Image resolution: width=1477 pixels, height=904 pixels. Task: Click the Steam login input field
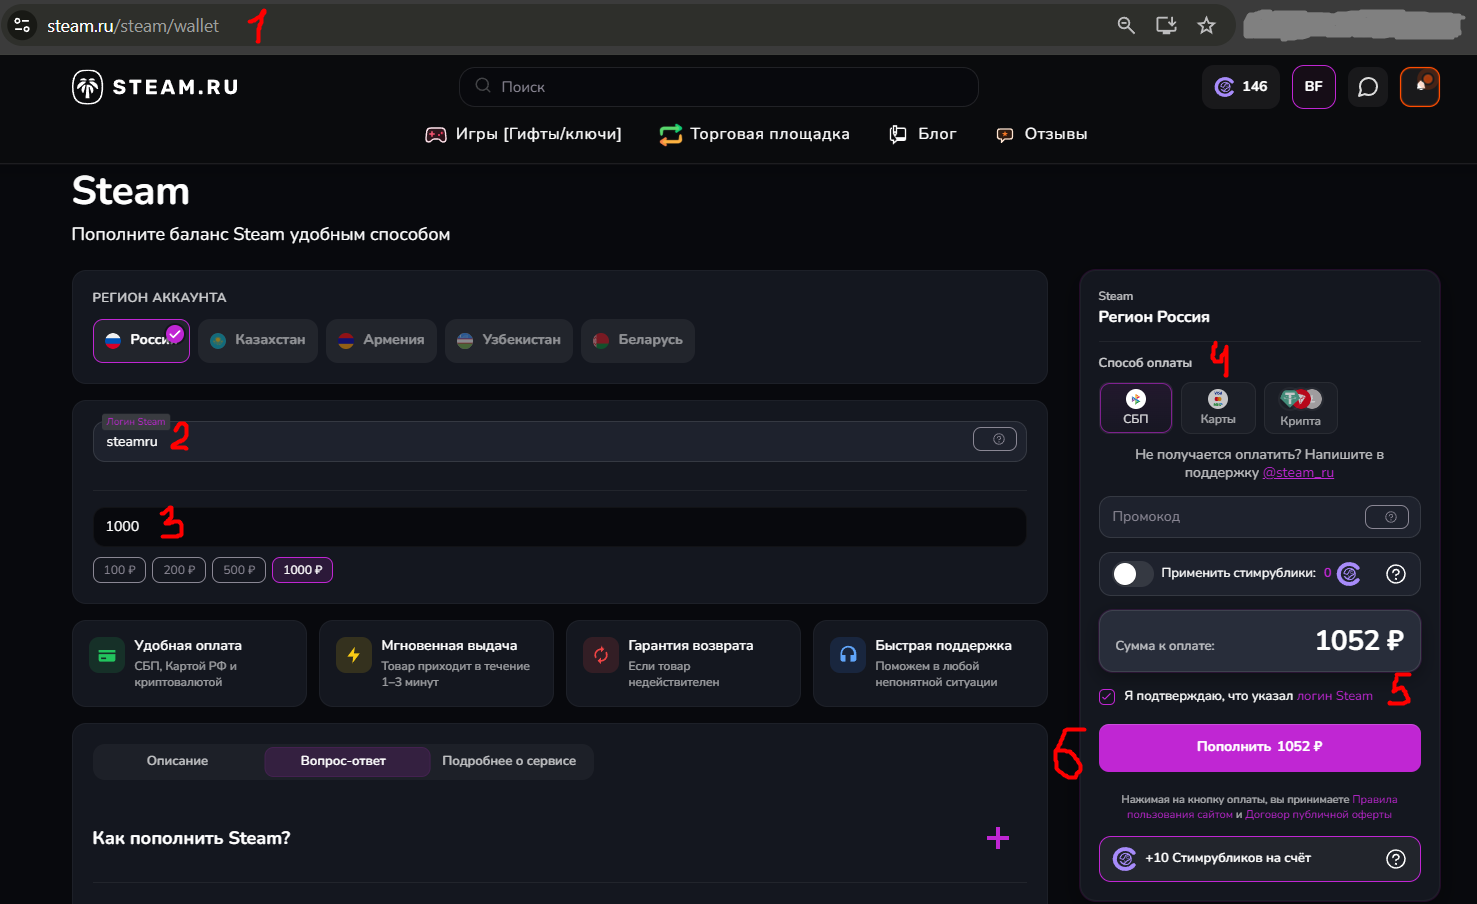[559, 441]
